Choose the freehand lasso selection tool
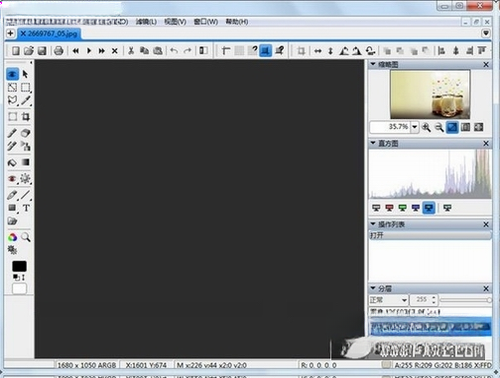 pyautogui.click(x=12, y=100)
